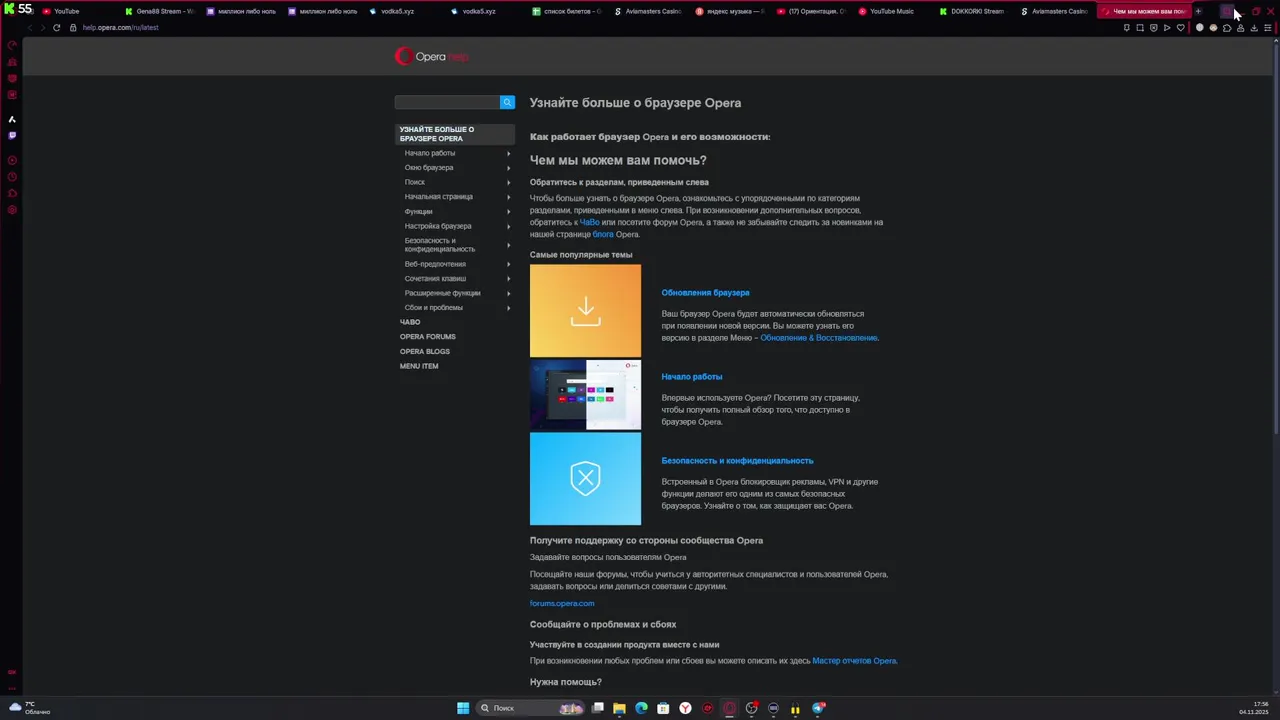Click MENU ITEM in the left menu

[x=419, y=366]
